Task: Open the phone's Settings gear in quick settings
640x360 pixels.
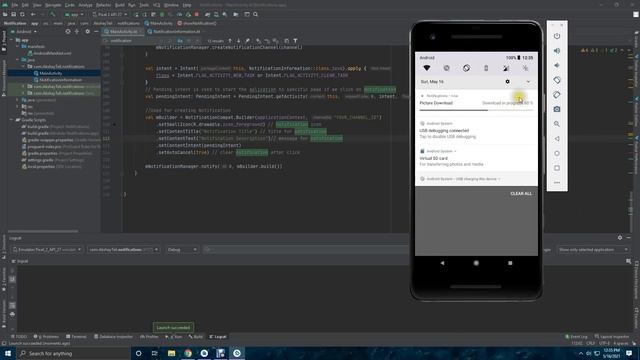Action: (x=507, y=82)
